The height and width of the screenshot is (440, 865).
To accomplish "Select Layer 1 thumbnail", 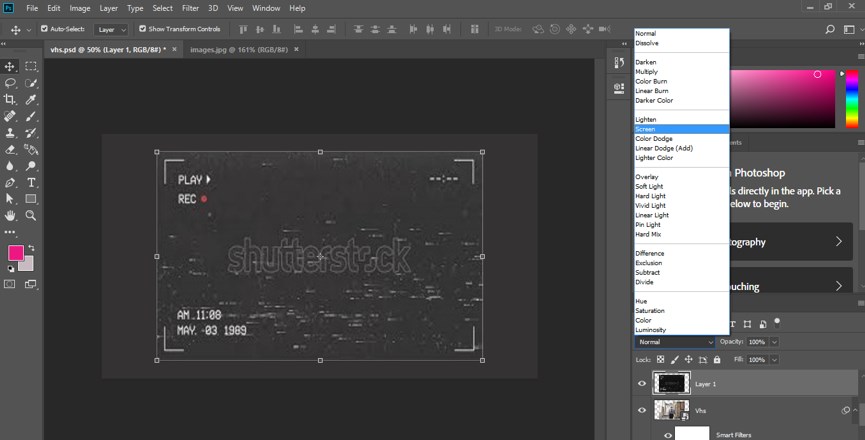I will (x=671, y=383).
